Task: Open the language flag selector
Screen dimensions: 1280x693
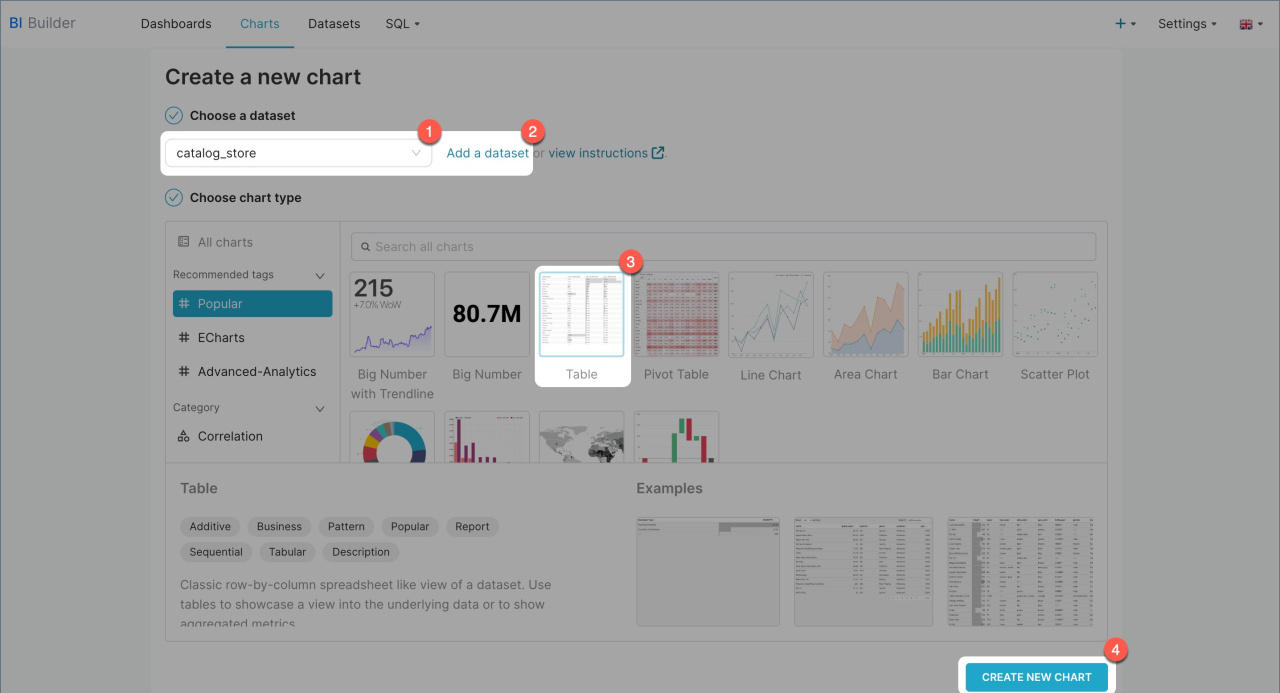Action: click(x=1250, y=24)
